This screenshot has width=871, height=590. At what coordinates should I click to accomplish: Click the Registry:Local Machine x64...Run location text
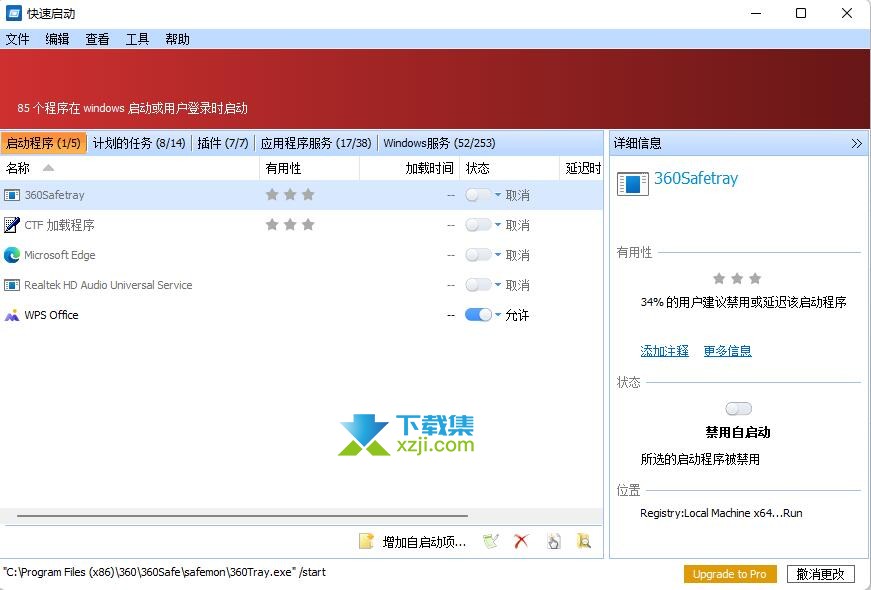click(x=721, y=513)
